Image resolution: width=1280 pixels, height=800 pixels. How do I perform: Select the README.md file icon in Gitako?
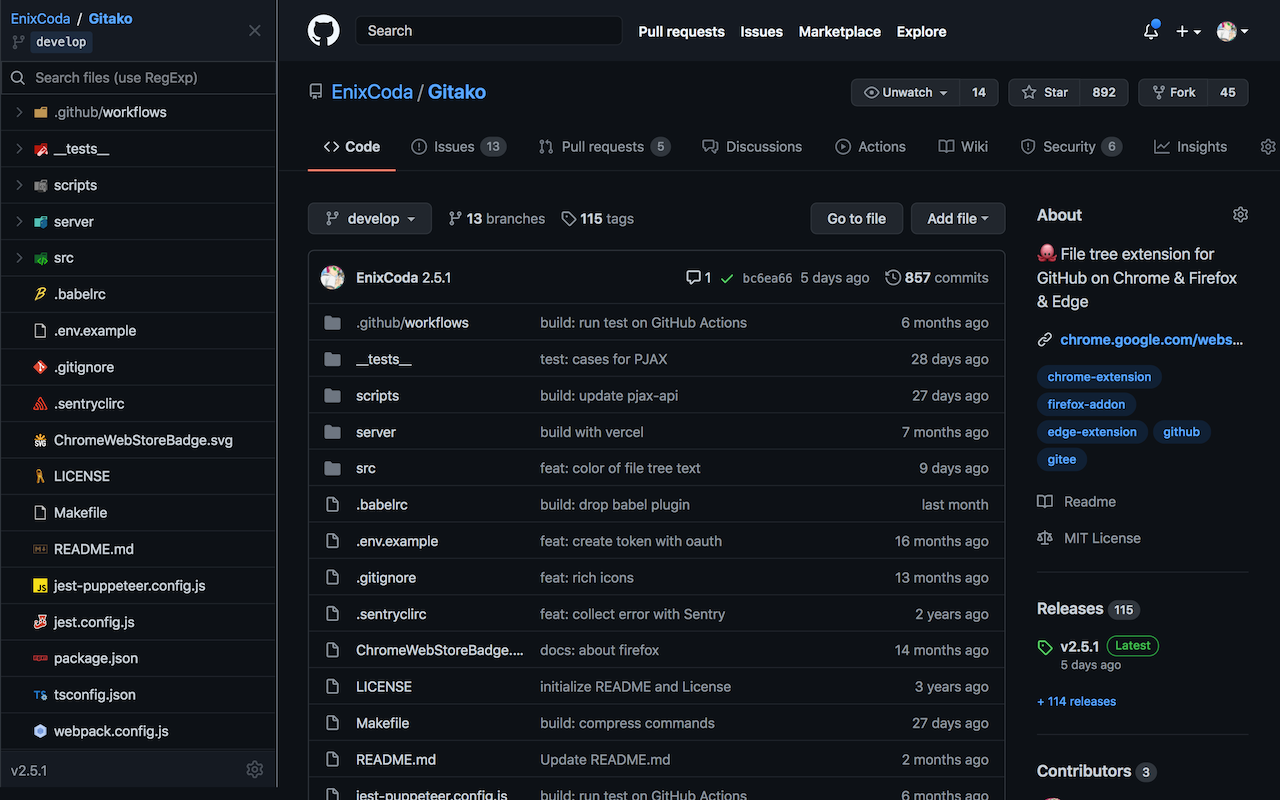pyautogui.click(x=40, y=549)
